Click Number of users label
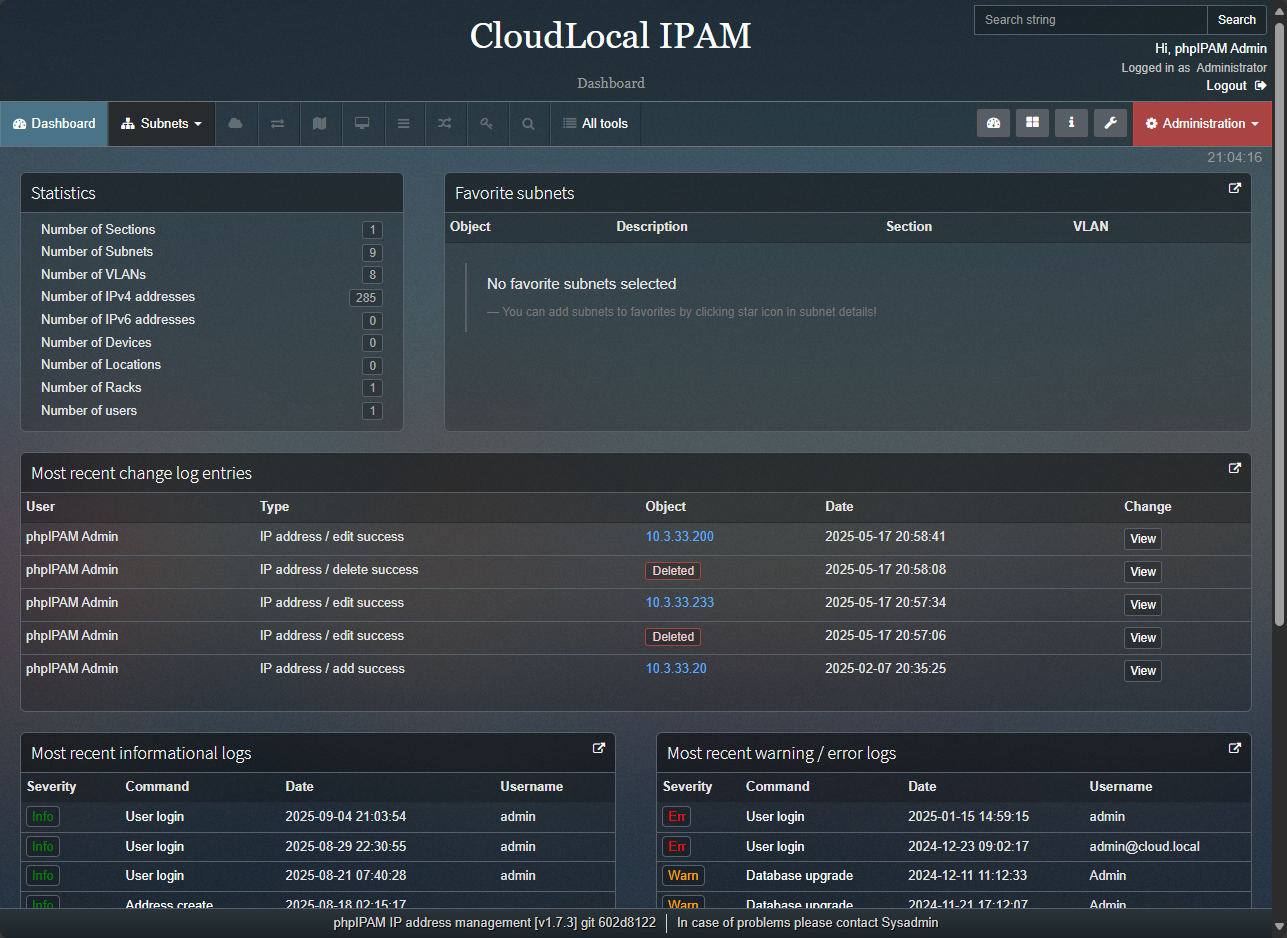Screen dimensions: 1287x938 tap(89, 411)
